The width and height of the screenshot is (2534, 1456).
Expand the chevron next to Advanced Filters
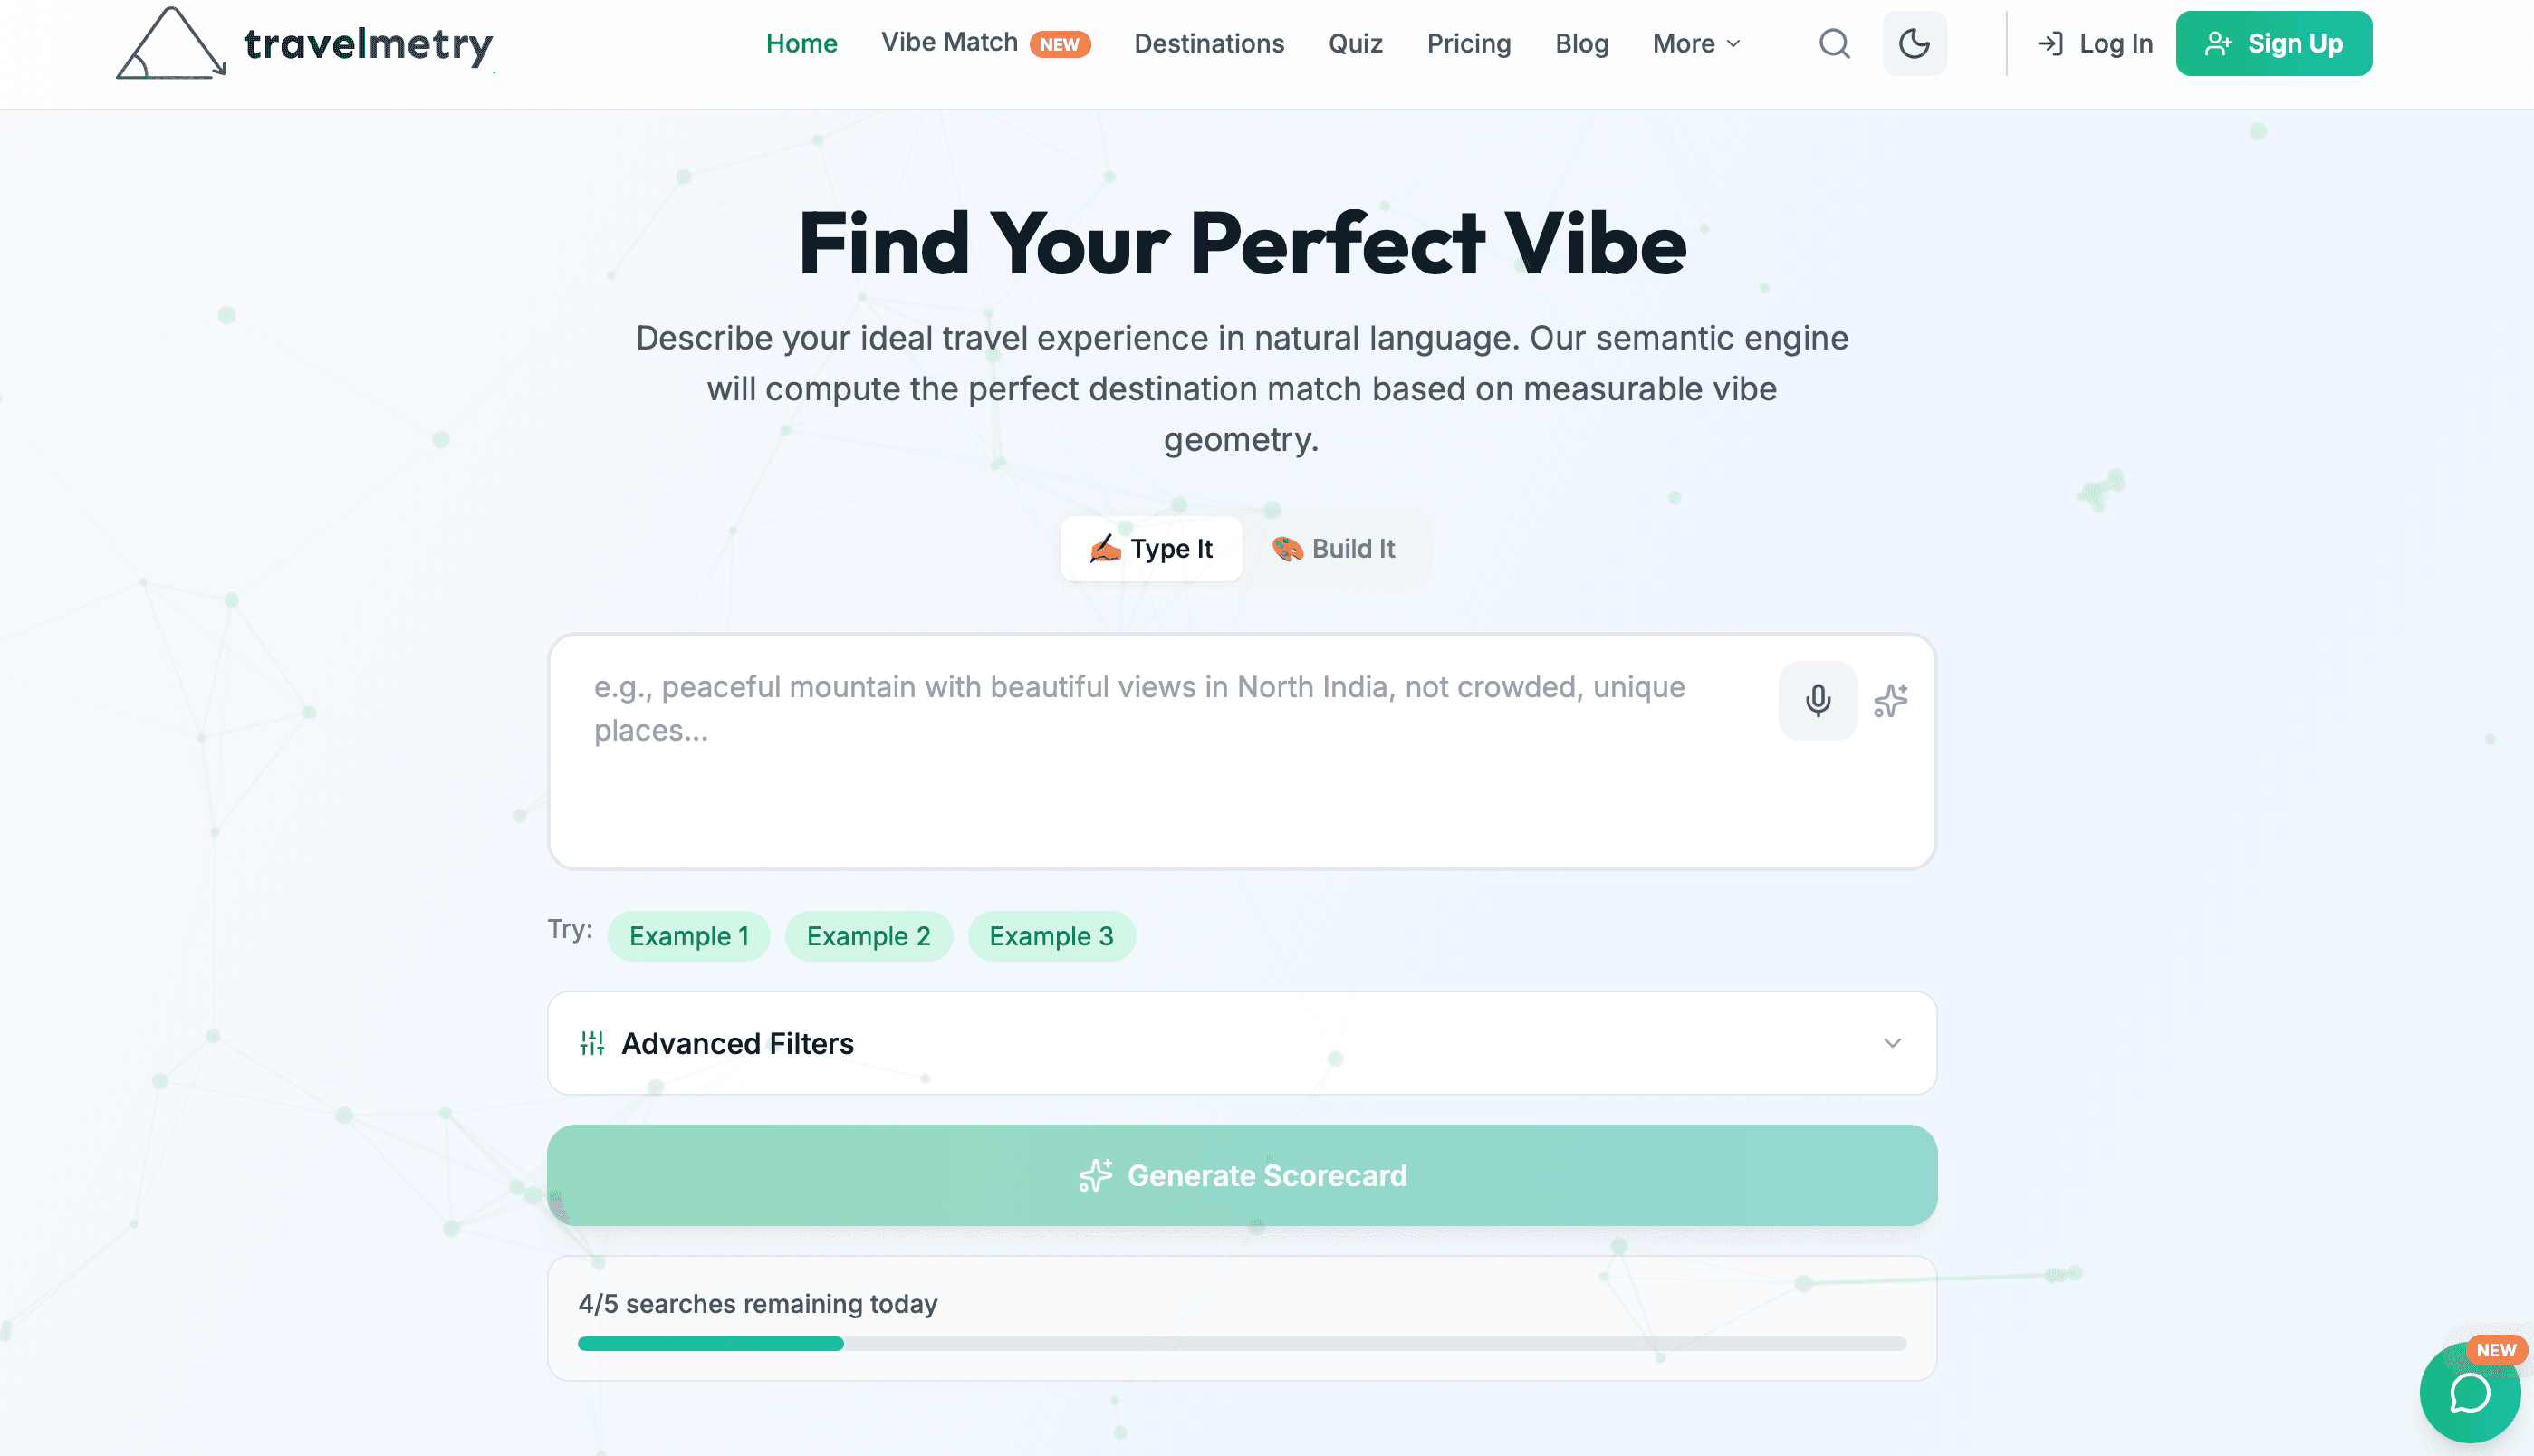pyautogui.click(x=1891, y=1043)
